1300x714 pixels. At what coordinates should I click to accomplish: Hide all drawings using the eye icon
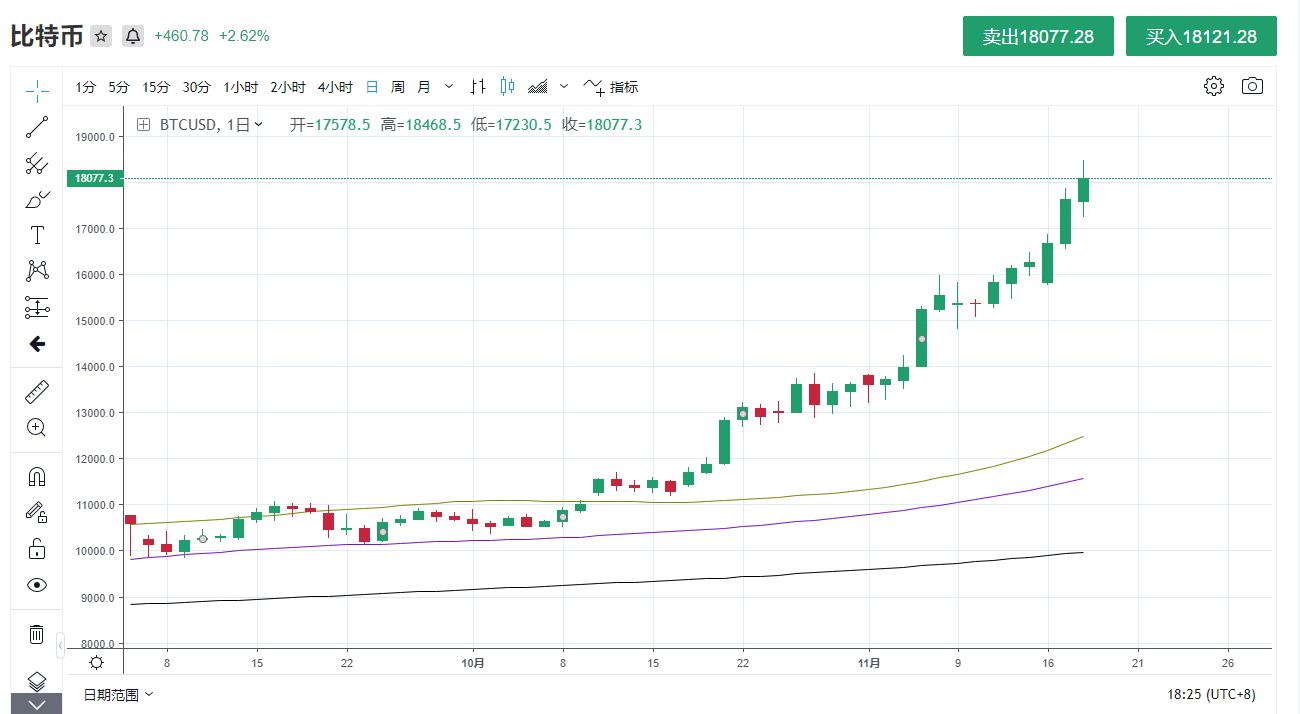tap(37, 585)
